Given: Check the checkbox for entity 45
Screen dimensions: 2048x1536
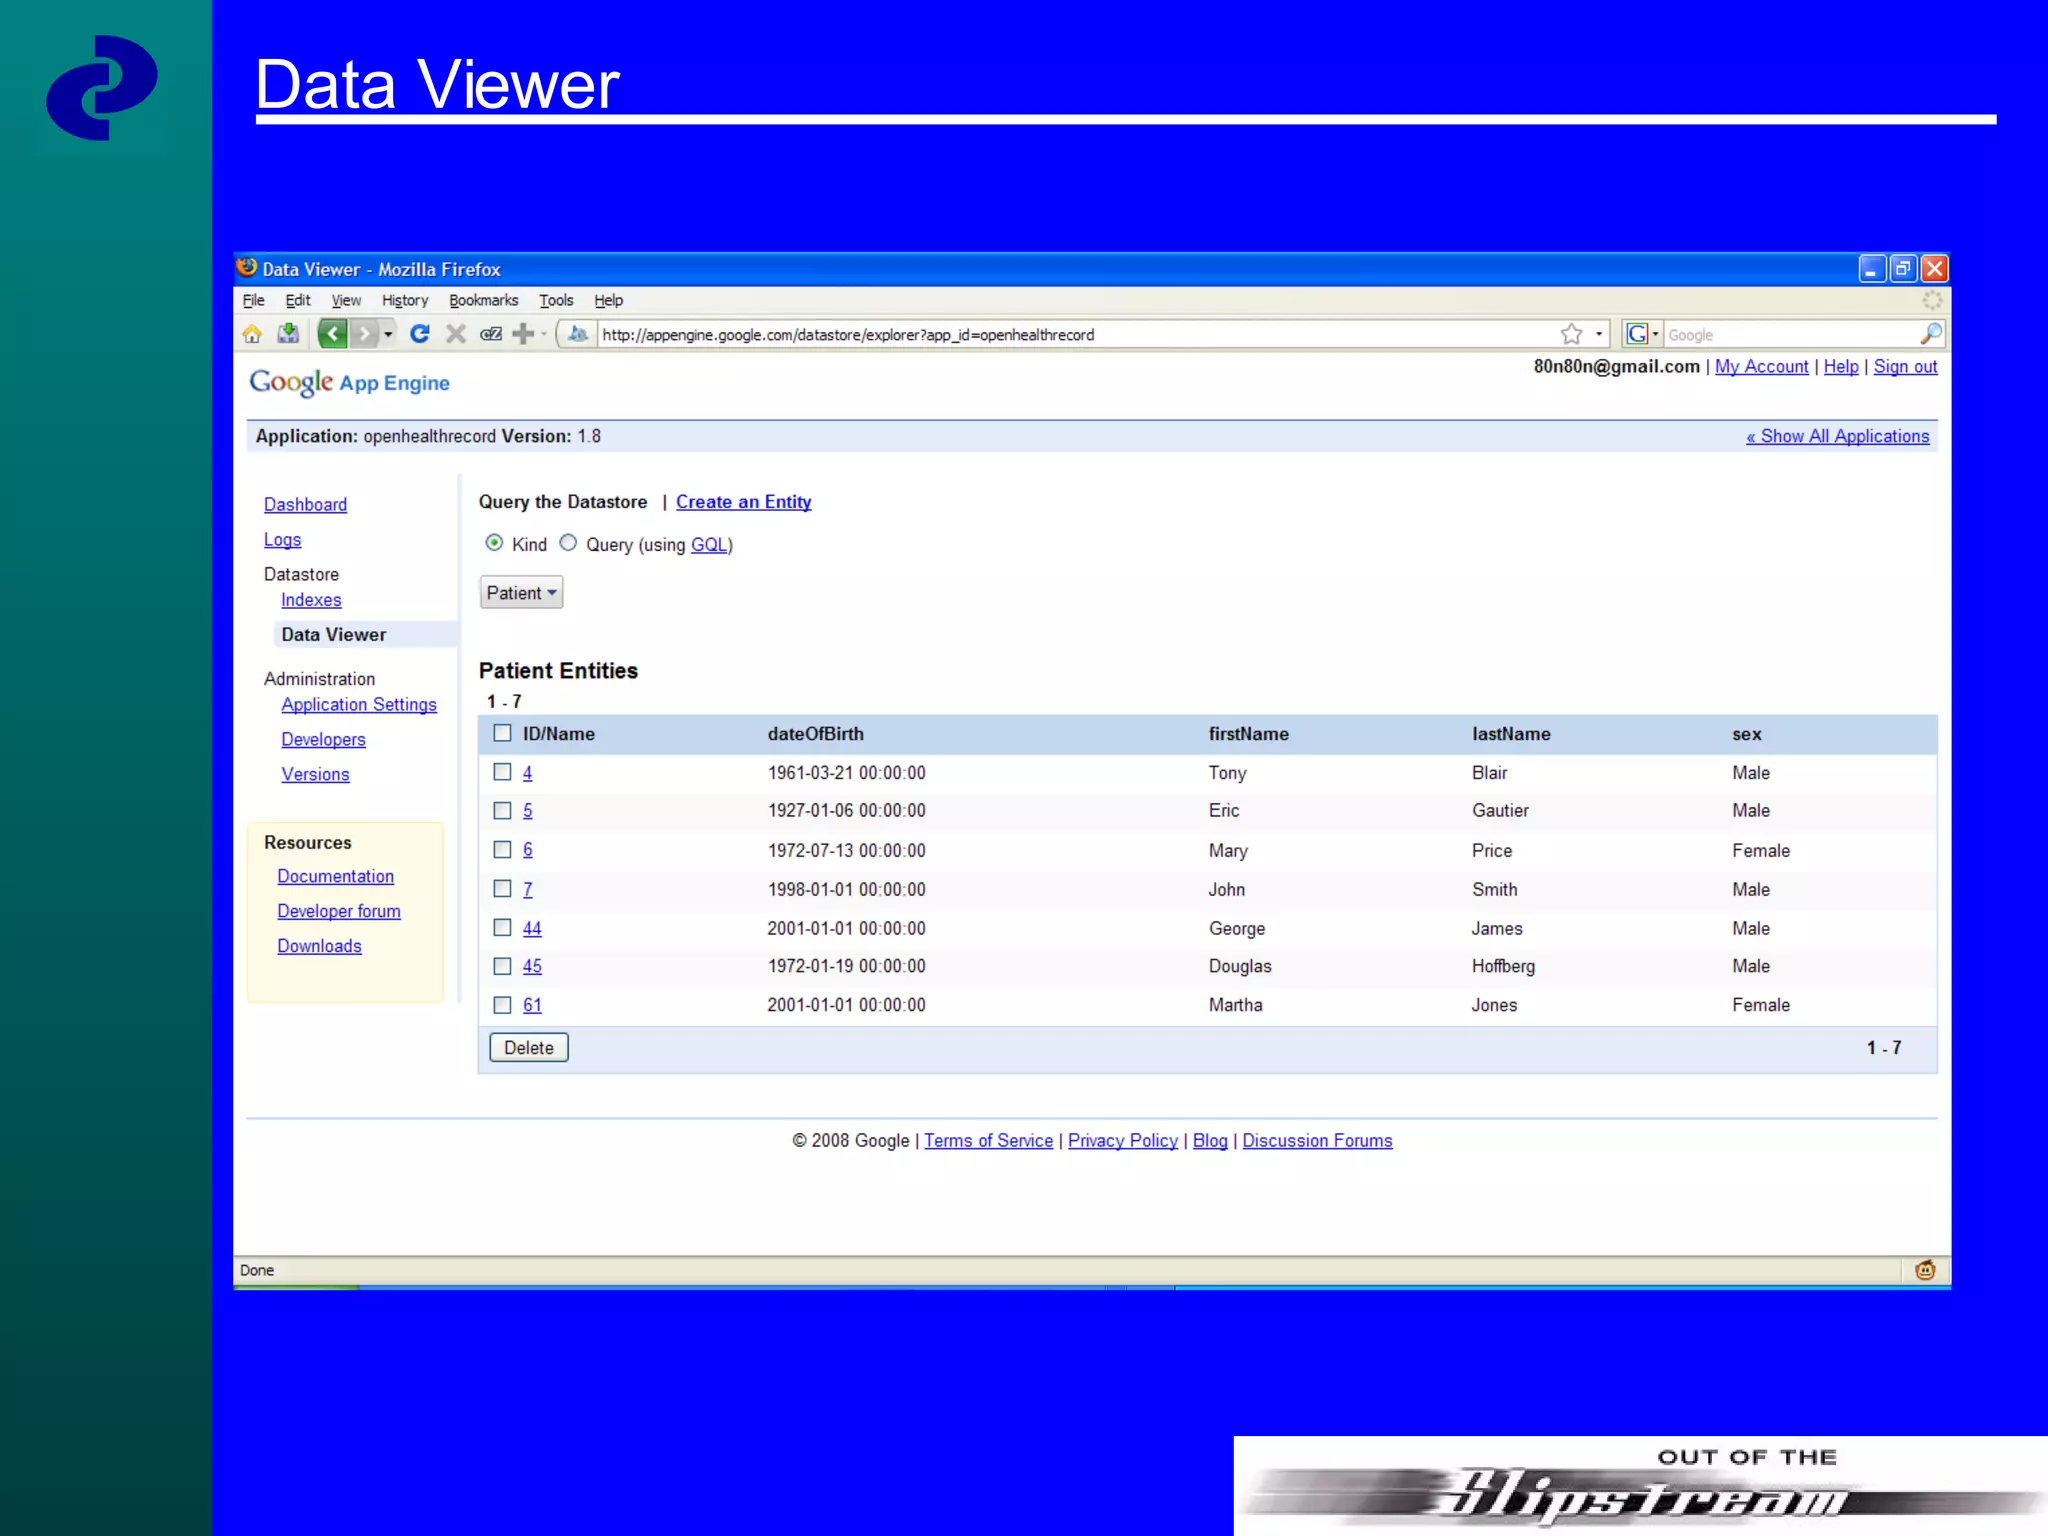Looking at the screenshot, I should [502, 966].
